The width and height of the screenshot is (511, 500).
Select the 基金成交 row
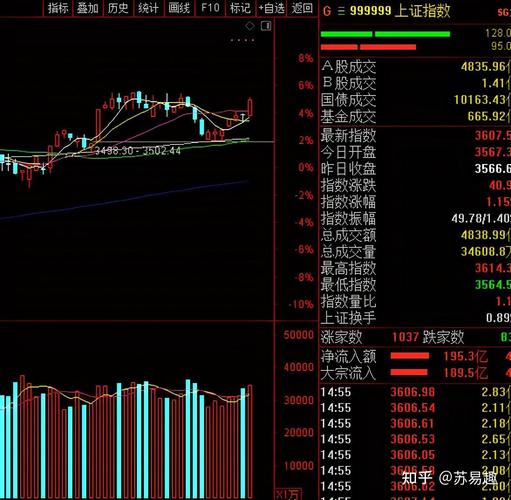click(416, 116)
